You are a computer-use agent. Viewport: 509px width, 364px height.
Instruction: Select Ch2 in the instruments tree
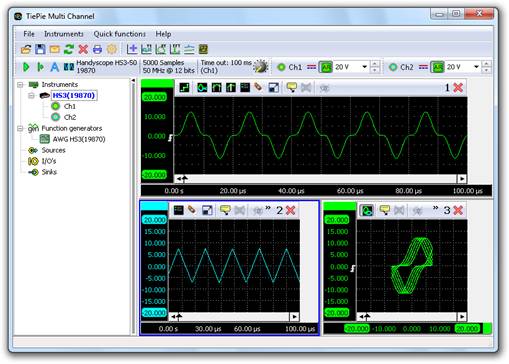(x=70, y=117)
